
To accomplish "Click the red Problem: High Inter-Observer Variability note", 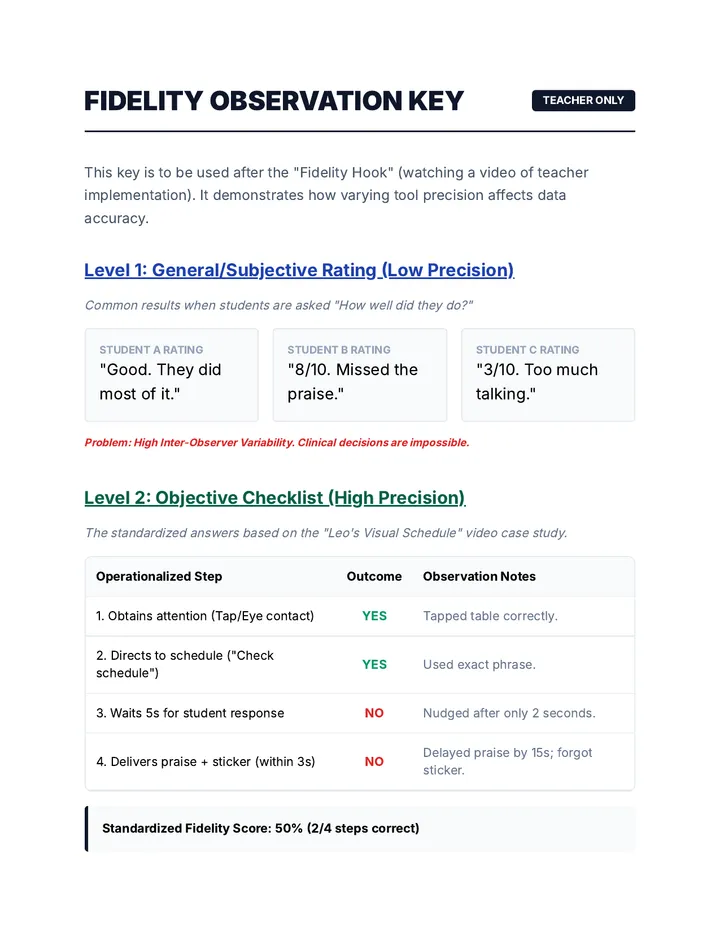I will (x=276, y=442).
